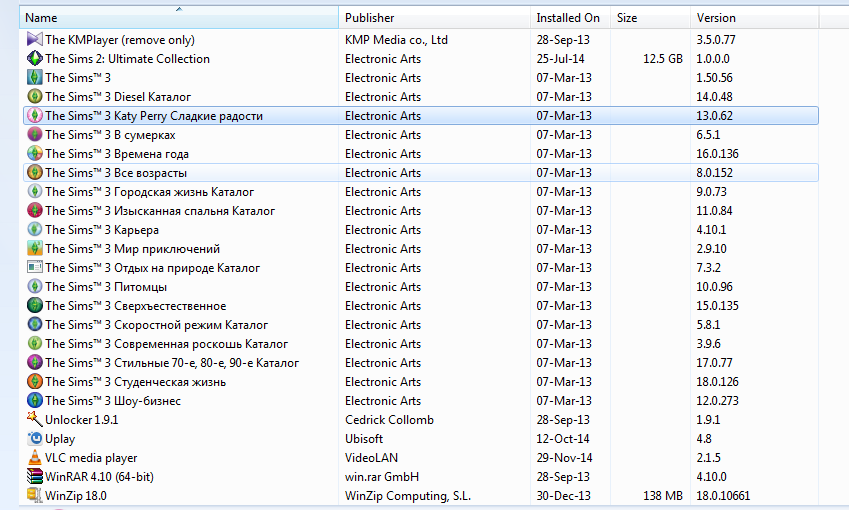Click version value '12.0.273'
Screen dimensions: 849x510
(717, 401)
